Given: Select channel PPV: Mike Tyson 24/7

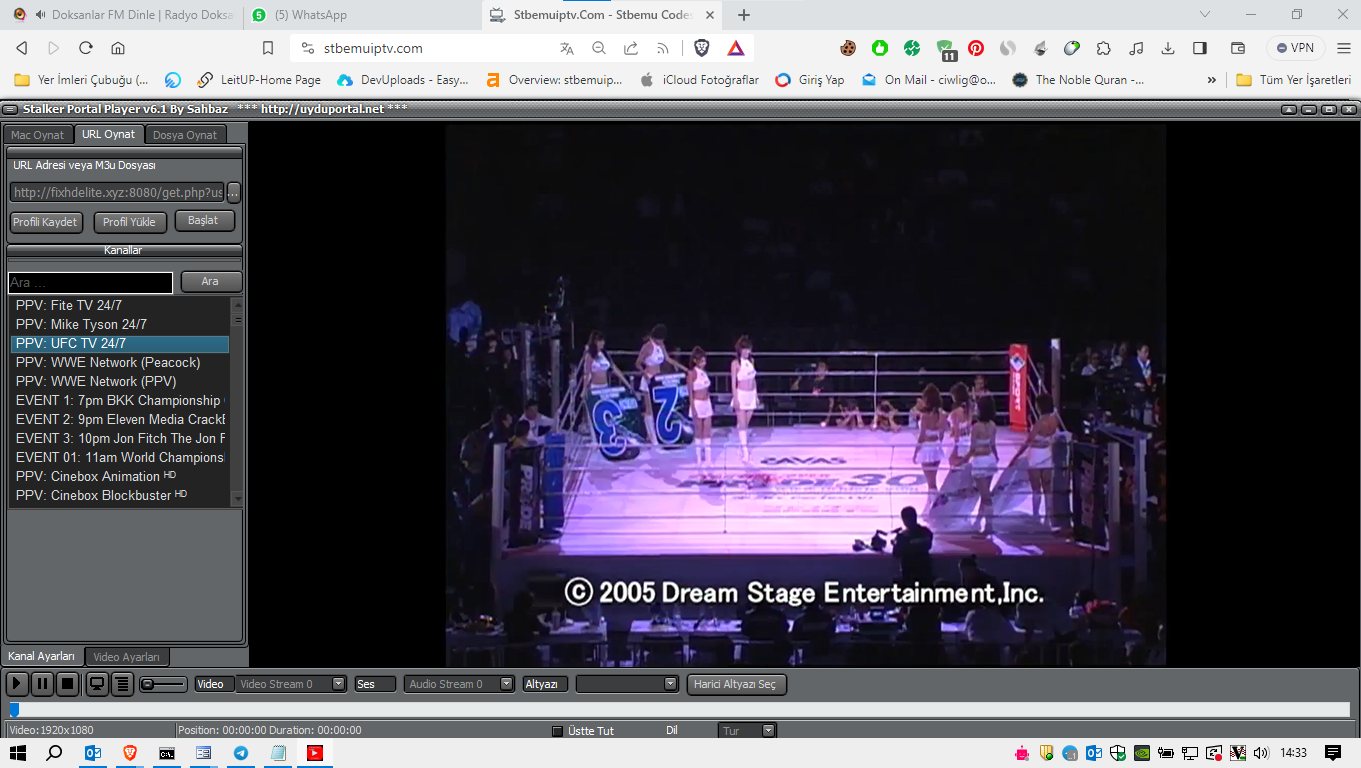Looking at the screenshot, I should [120, 325].
